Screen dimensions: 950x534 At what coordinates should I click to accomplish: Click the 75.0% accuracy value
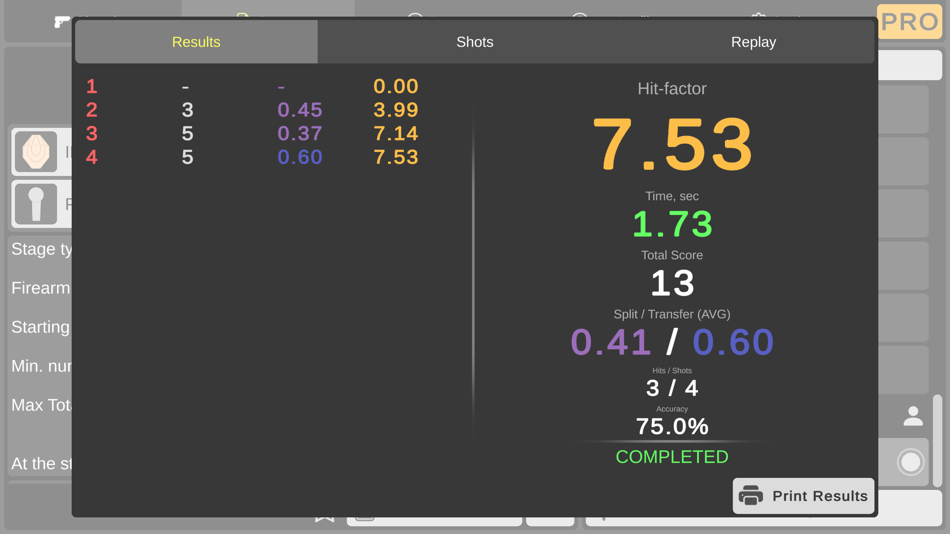(x=672, y=427)
